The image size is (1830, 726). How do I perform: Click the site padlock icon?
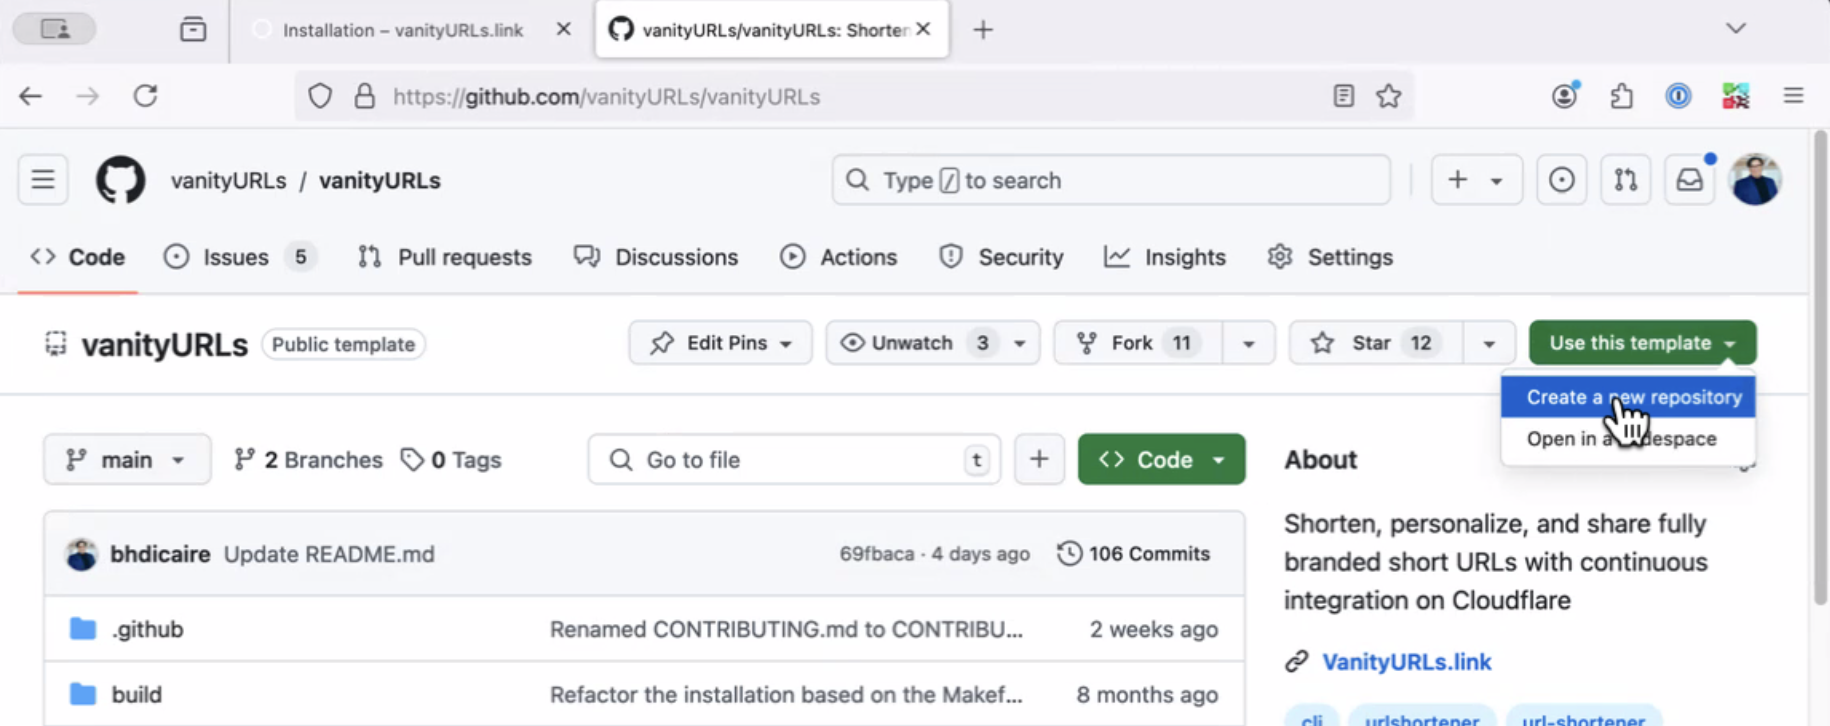point(365,96)
